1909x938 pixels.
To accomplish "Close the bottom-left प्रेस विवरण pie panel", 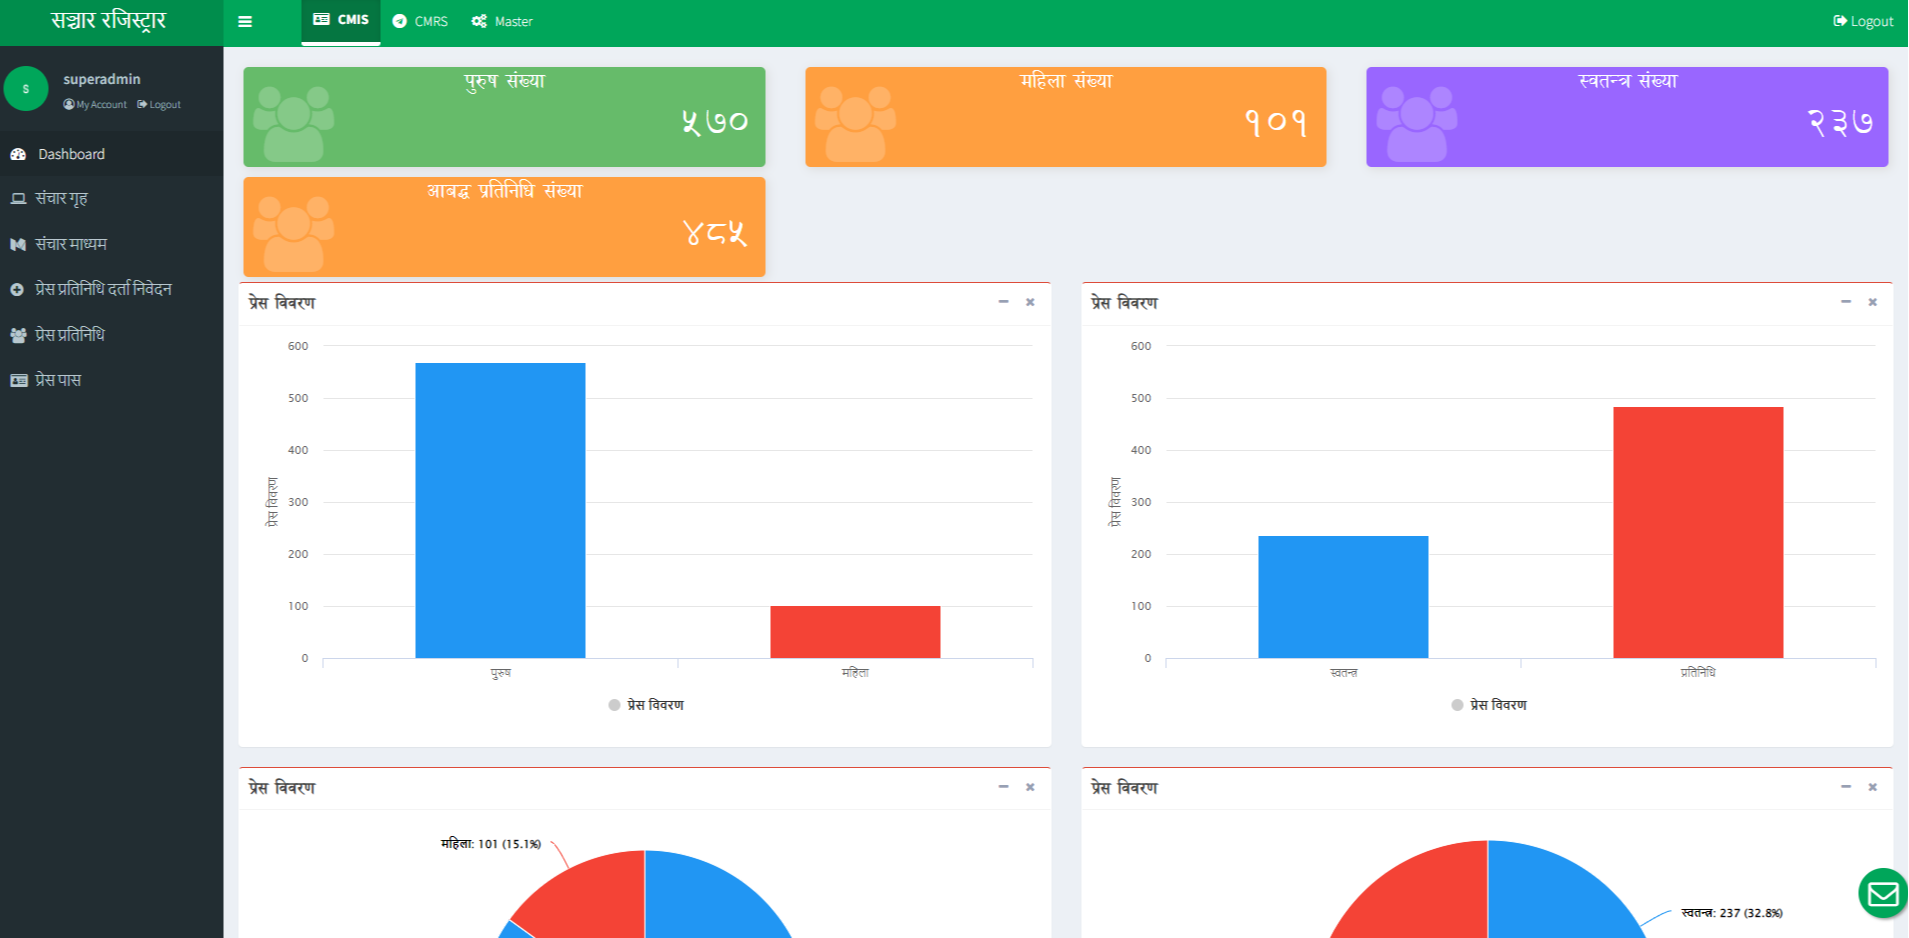I will tap(1030, 787).
